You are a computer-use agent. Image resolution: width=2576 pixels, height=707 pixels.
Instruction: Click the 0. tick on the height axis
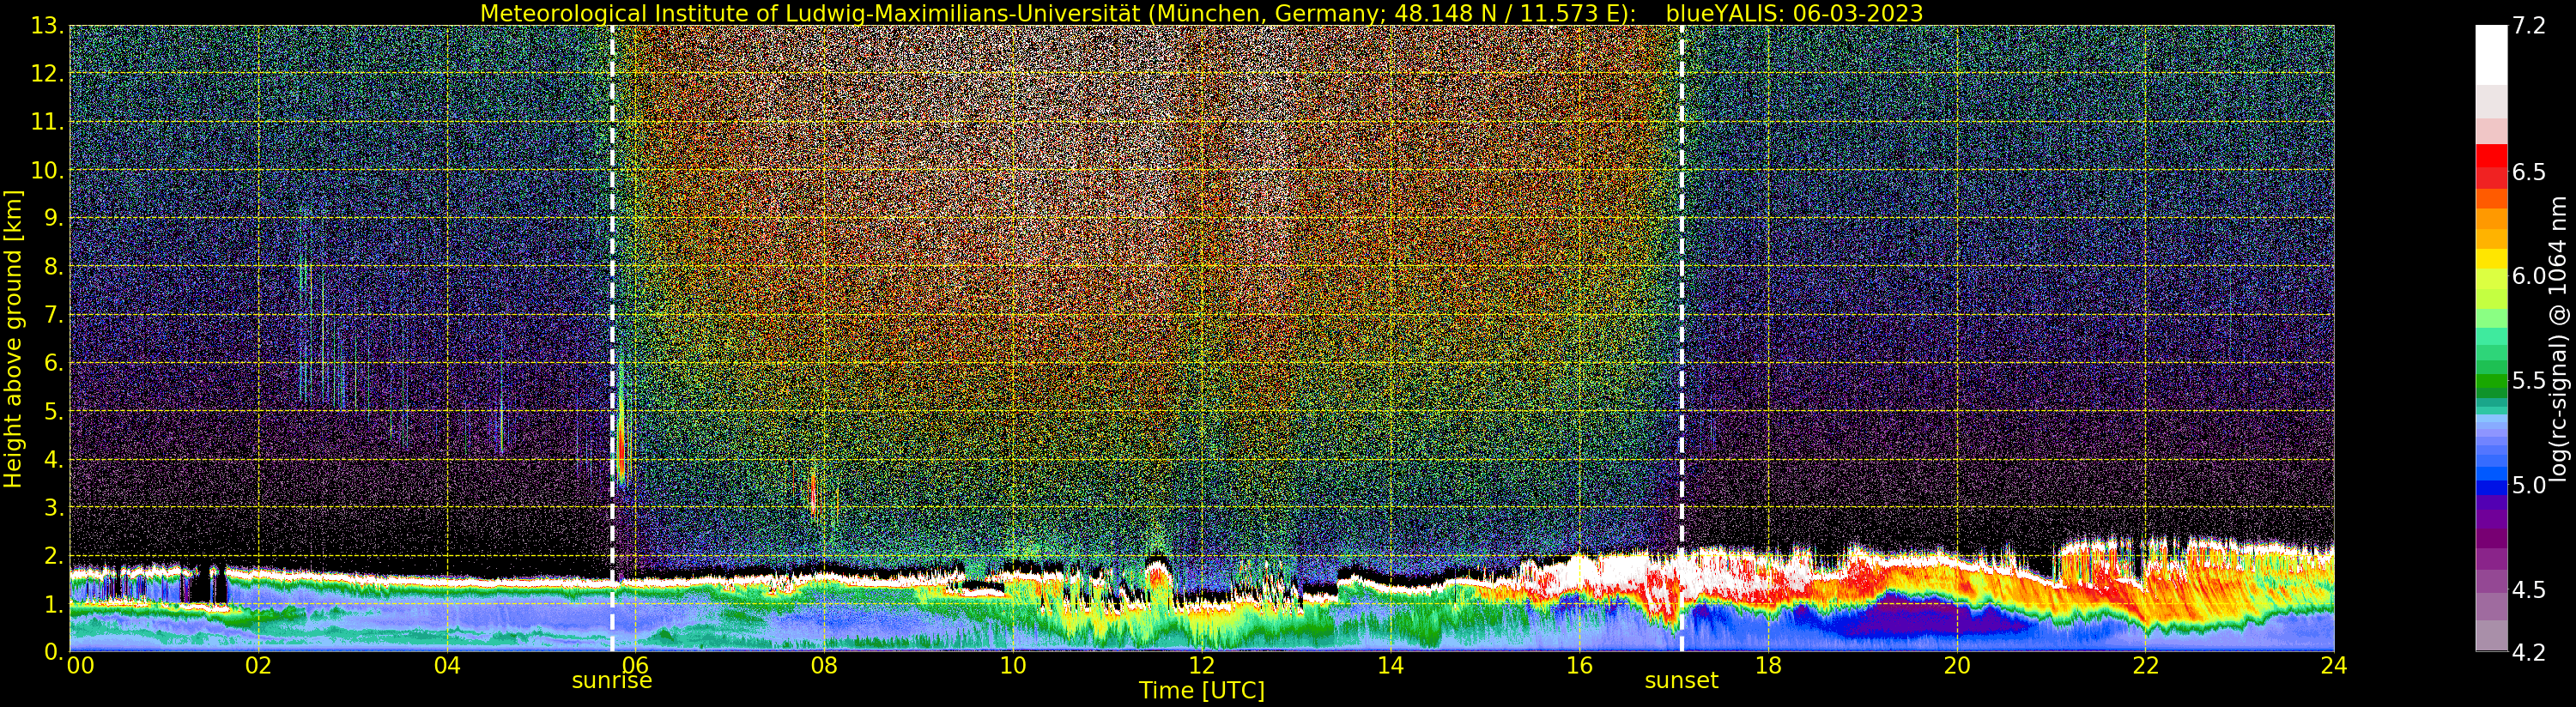click(54, 651)
